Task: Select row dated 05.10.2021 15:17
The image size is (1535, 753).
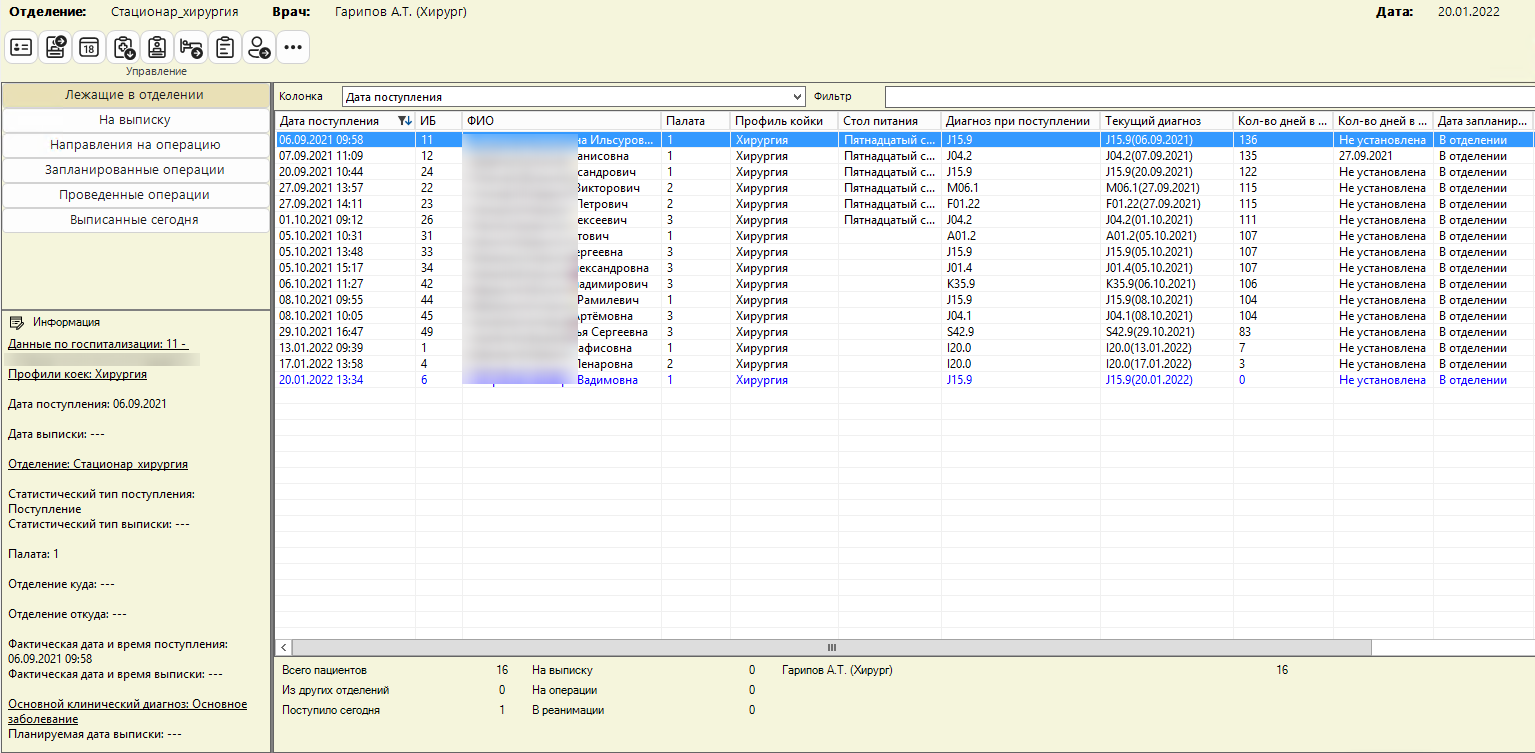Action: [x=905, y=268]
